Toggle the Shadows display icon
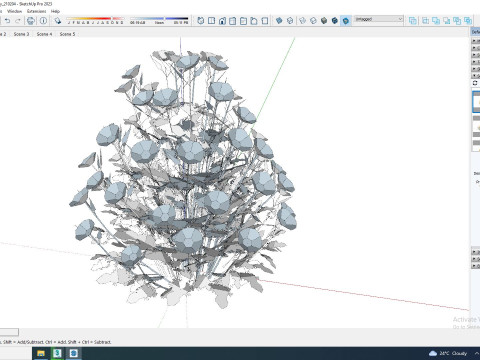480x360 pixels. point(58,21)
